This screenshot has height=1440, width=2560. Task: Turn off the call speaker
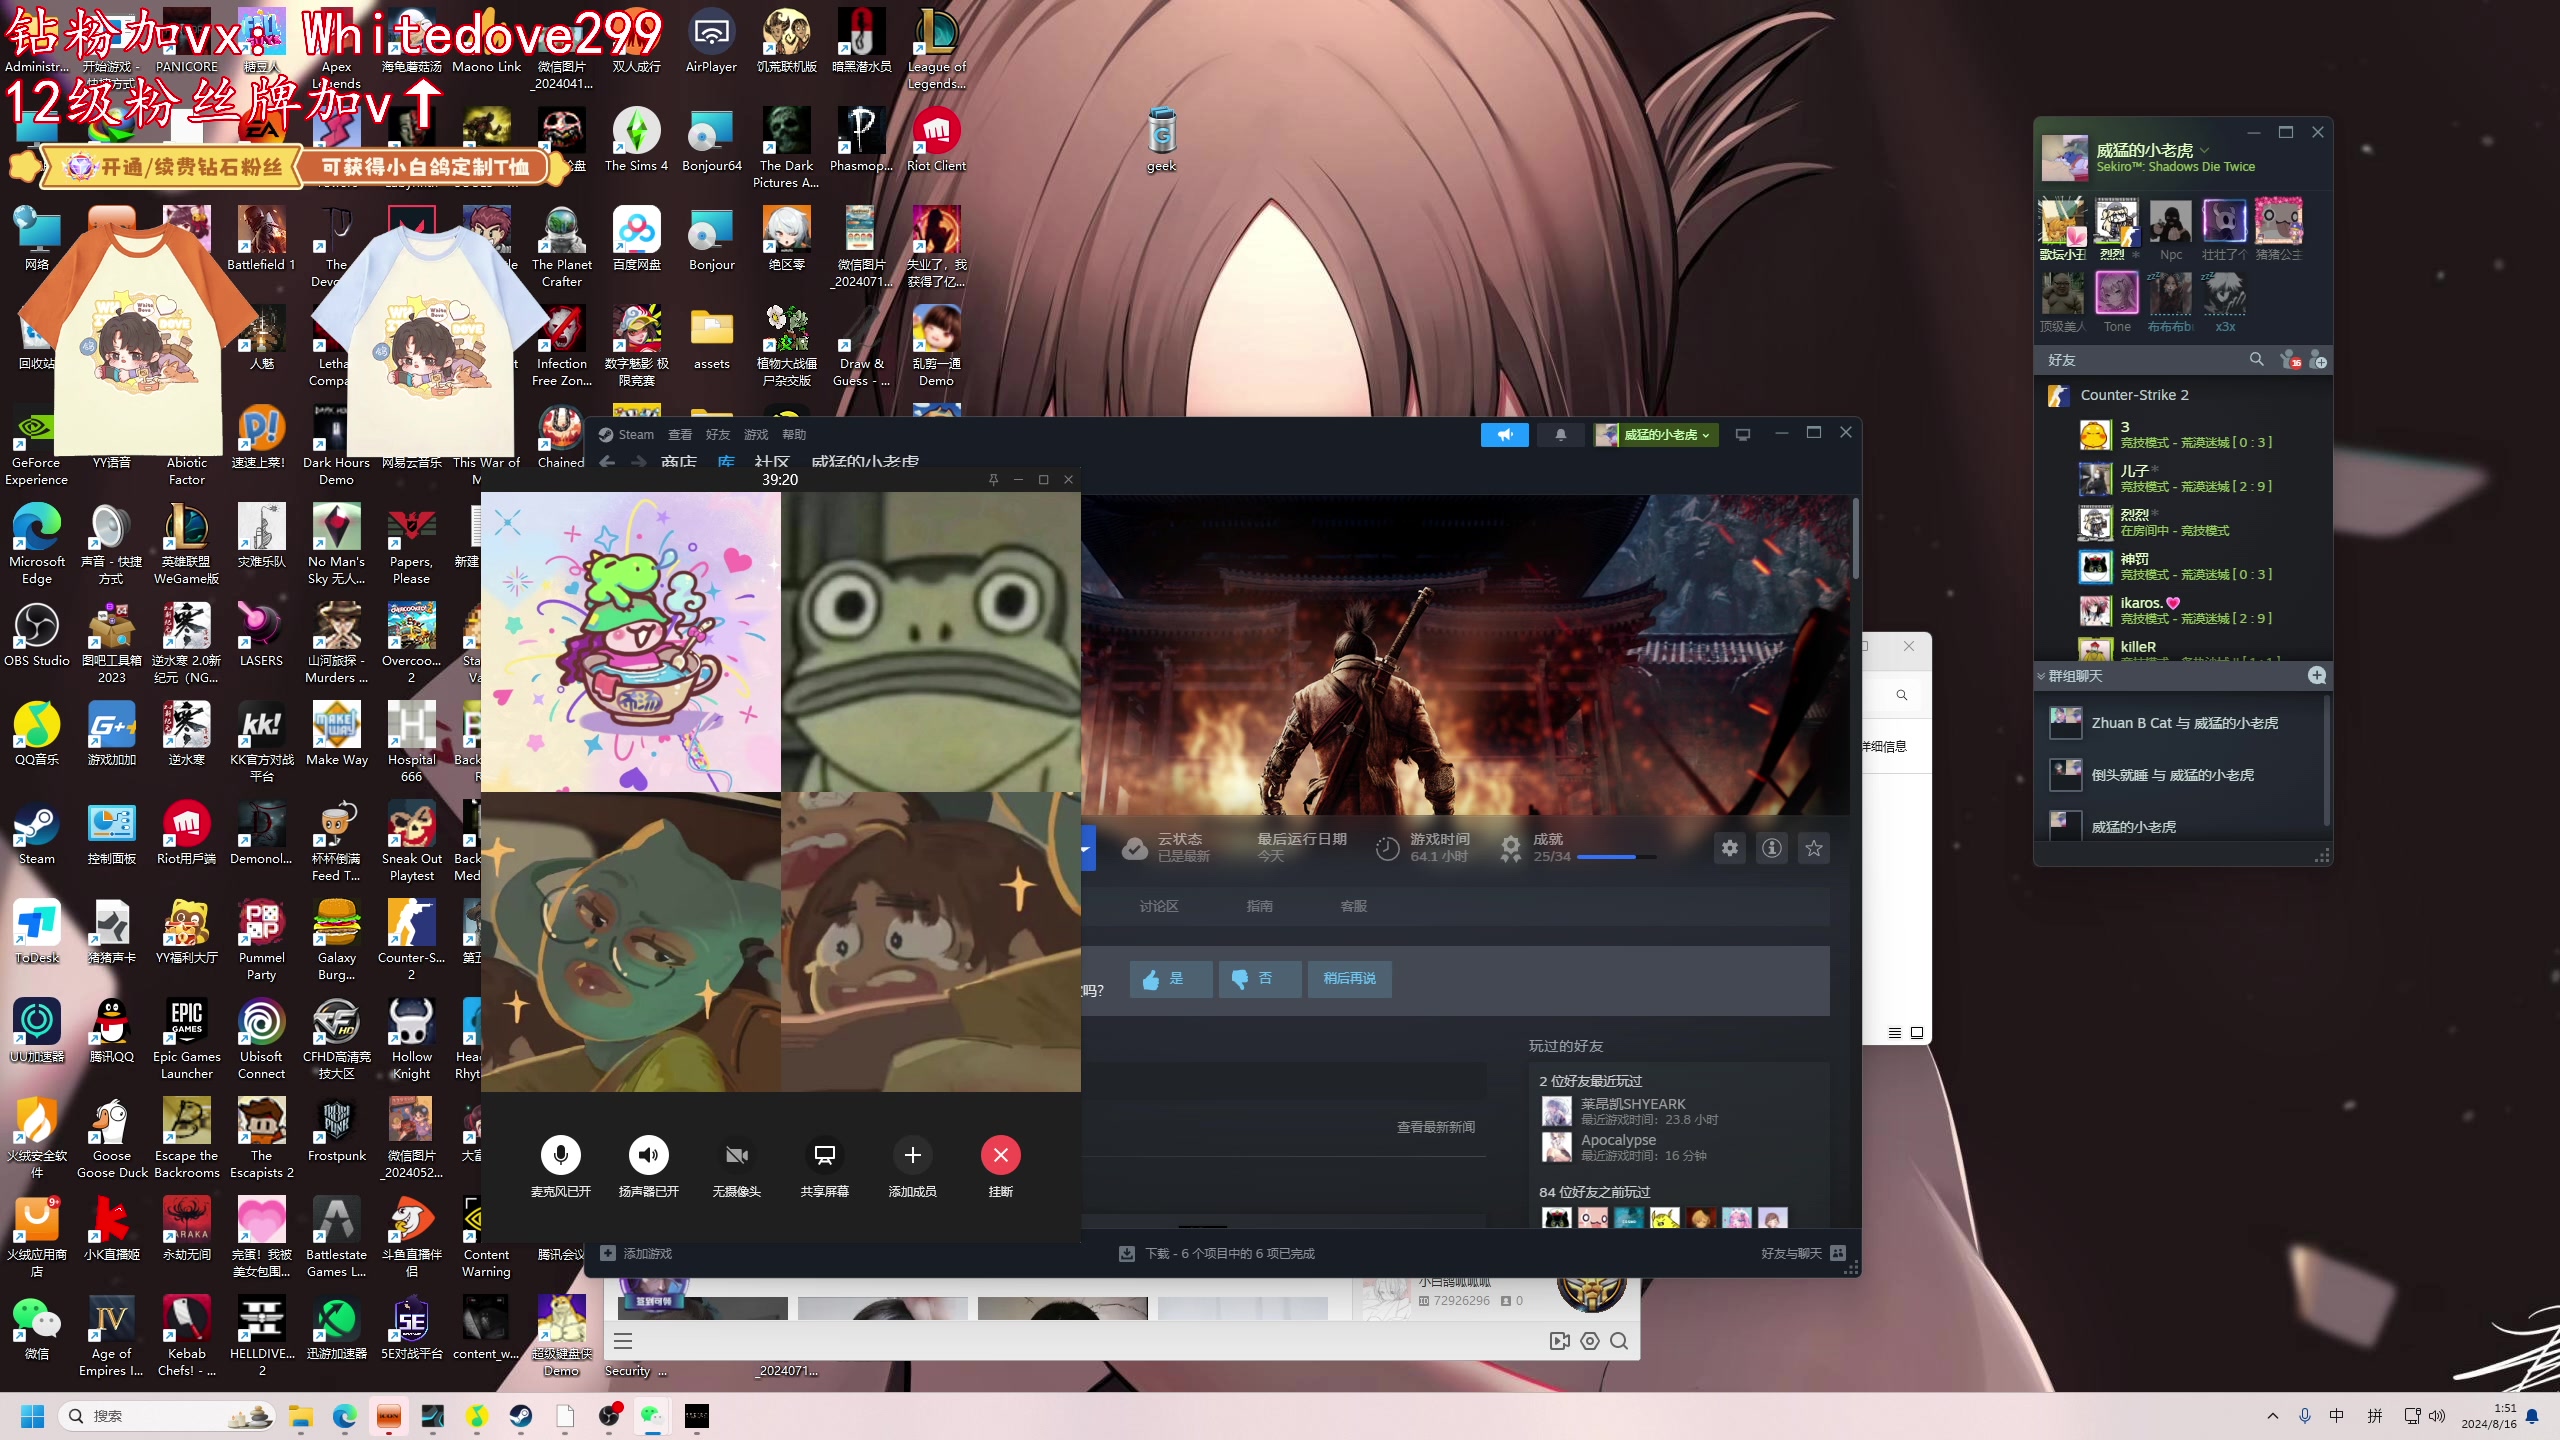click(649, 1155)
